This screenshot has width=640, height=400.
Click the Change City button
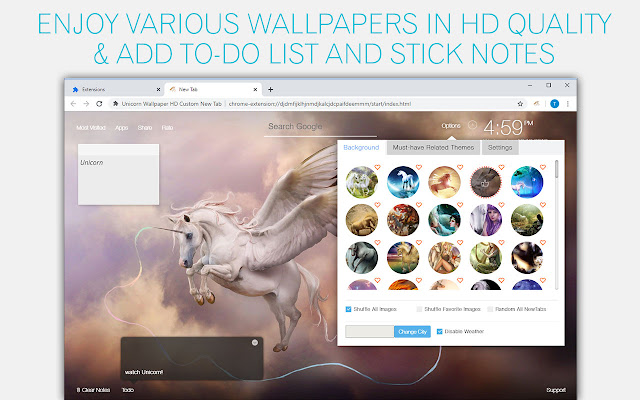(412, 331)
